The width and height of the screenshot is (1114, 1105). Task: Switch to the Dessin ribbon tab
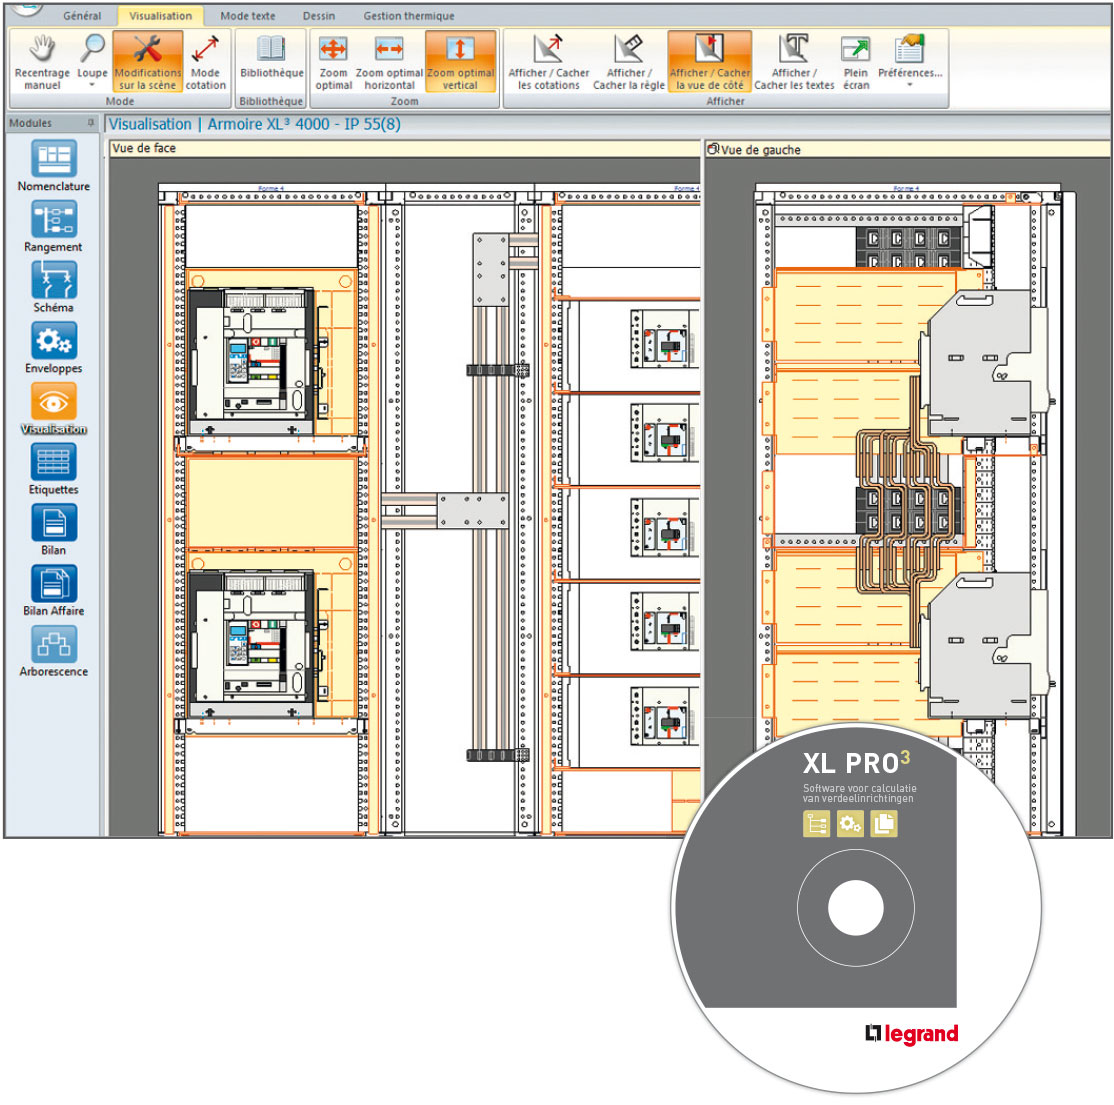(x=319, y=16)
